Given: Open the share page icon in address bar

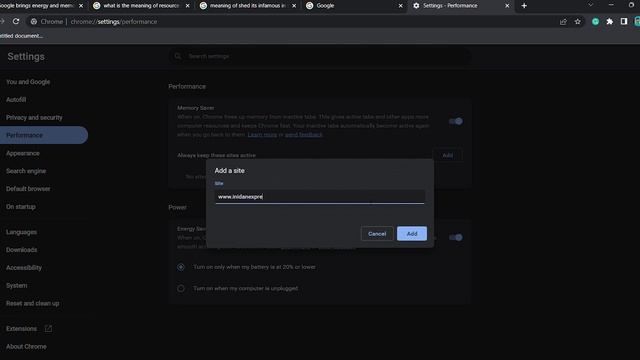Looking at the screenshot, I should (x=563, y=22).
